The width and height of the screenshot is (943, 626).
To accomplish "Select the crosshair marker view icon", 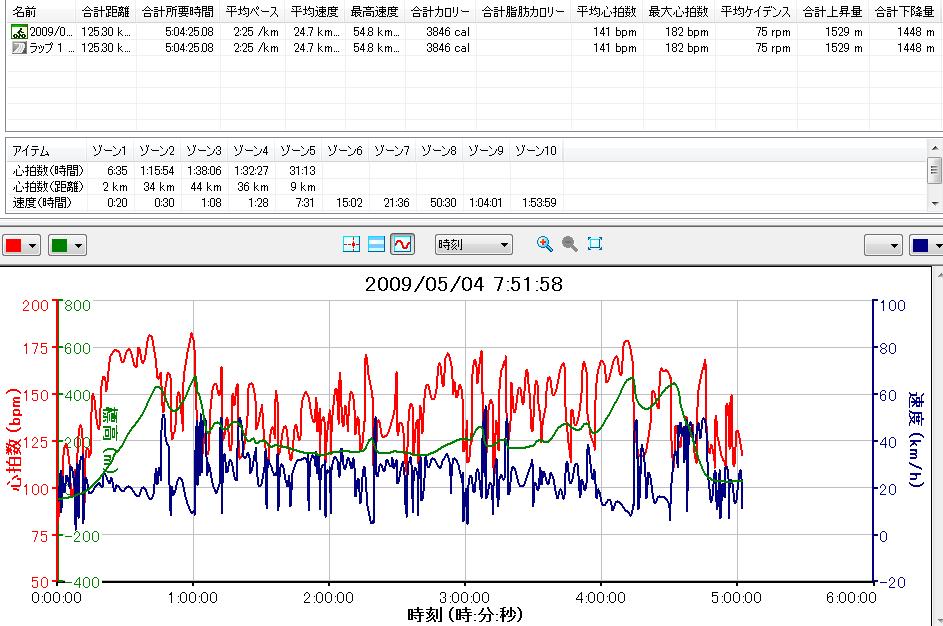I will [x=351, y=244].
